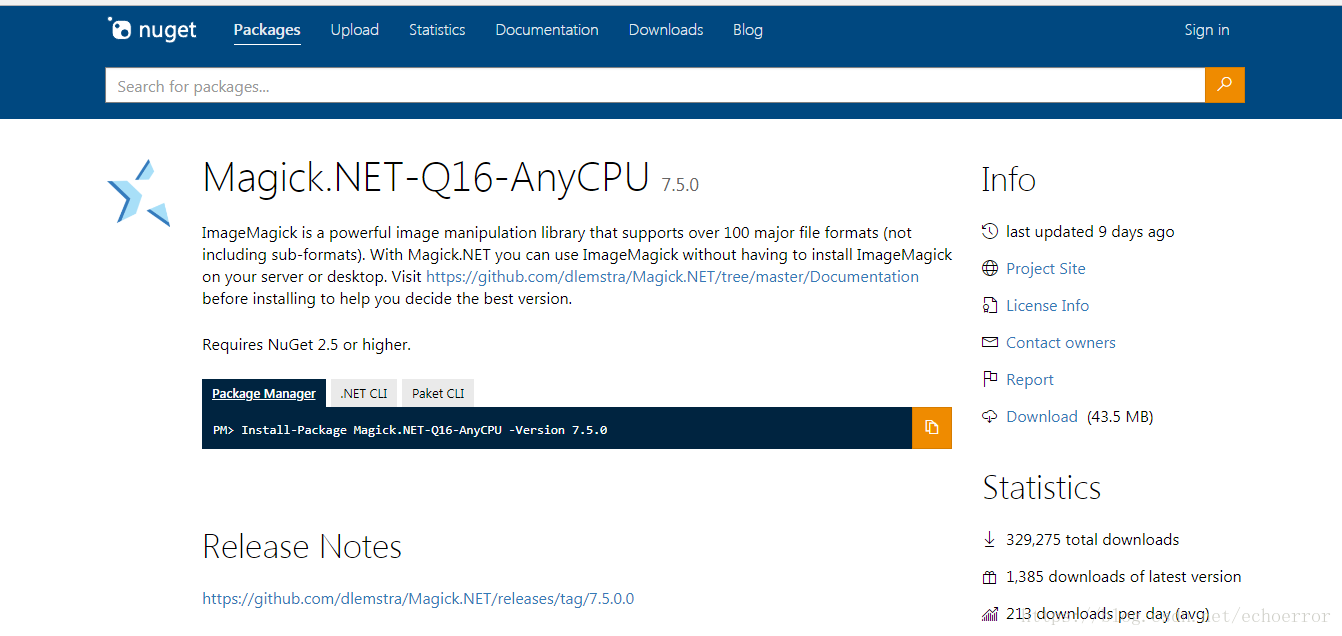Go to the Upload page

(355, 30)
